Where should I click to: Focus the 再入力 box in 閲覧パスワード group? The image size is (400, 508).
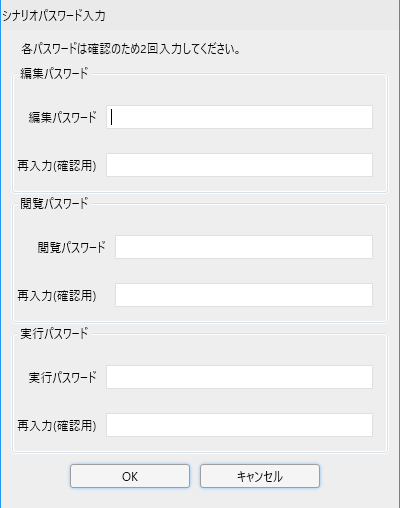click(x=244, y=295)
